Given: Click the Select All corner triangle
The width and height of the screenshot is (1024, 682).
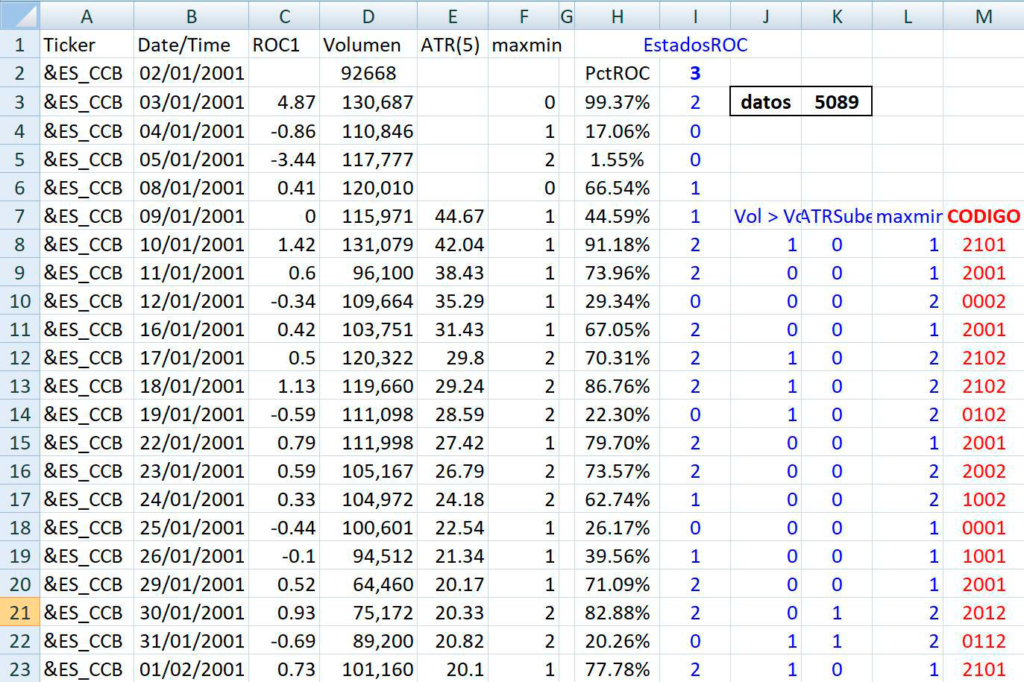Looking at the screenshot, I should tap(20, 15).
